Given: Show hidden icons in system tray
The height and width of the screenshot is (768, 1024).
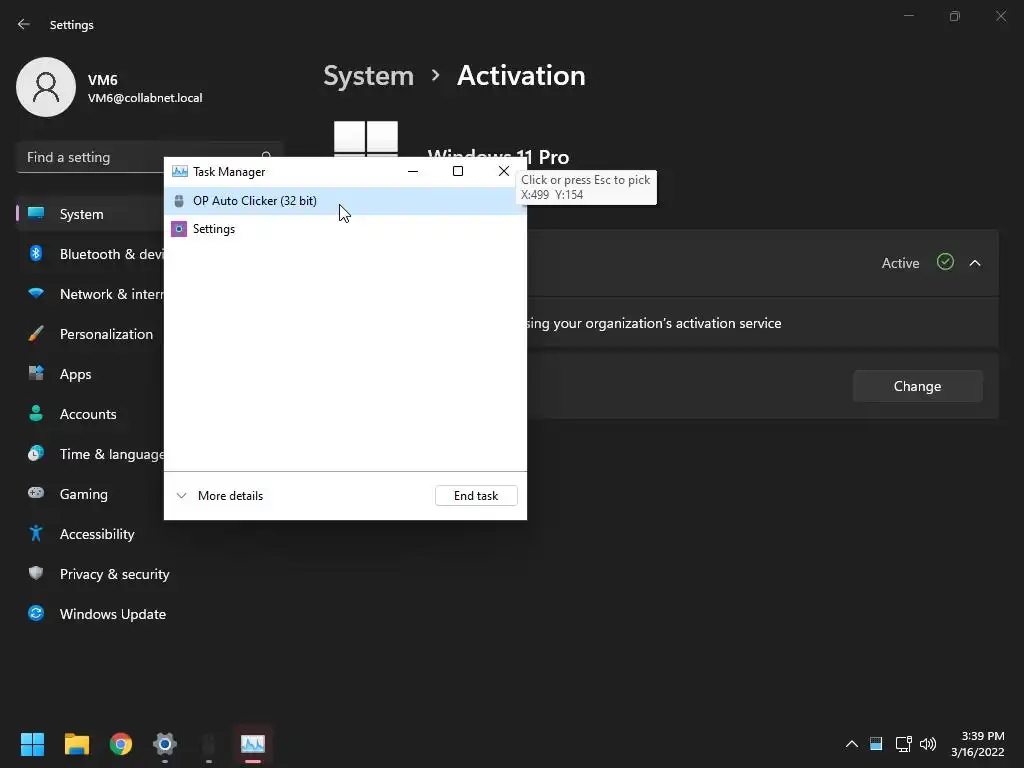Looking at the screenshot, I should pos(852,744).
